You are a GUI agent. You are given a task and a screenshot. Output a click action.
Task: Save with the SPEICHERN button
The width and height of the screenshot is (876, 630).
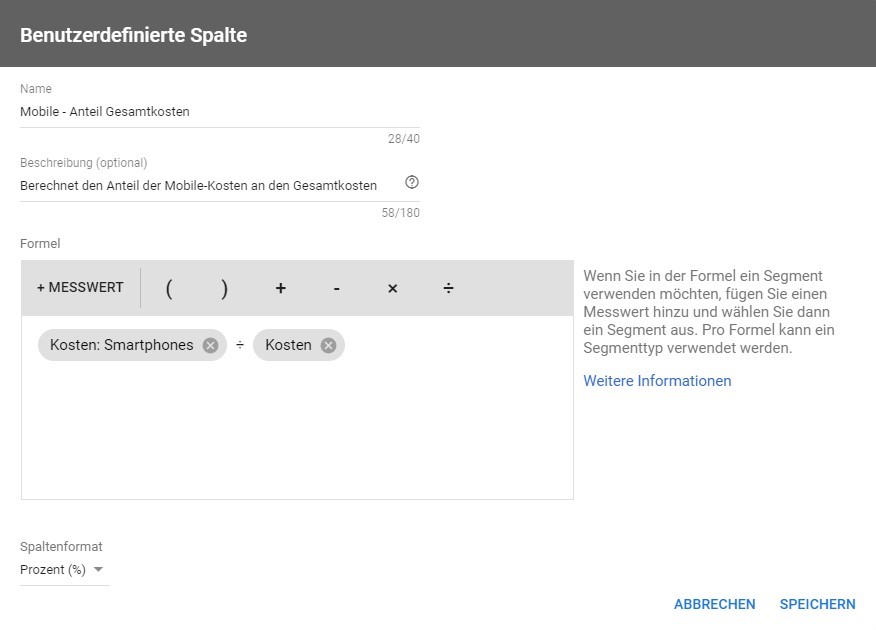[817, 604]
